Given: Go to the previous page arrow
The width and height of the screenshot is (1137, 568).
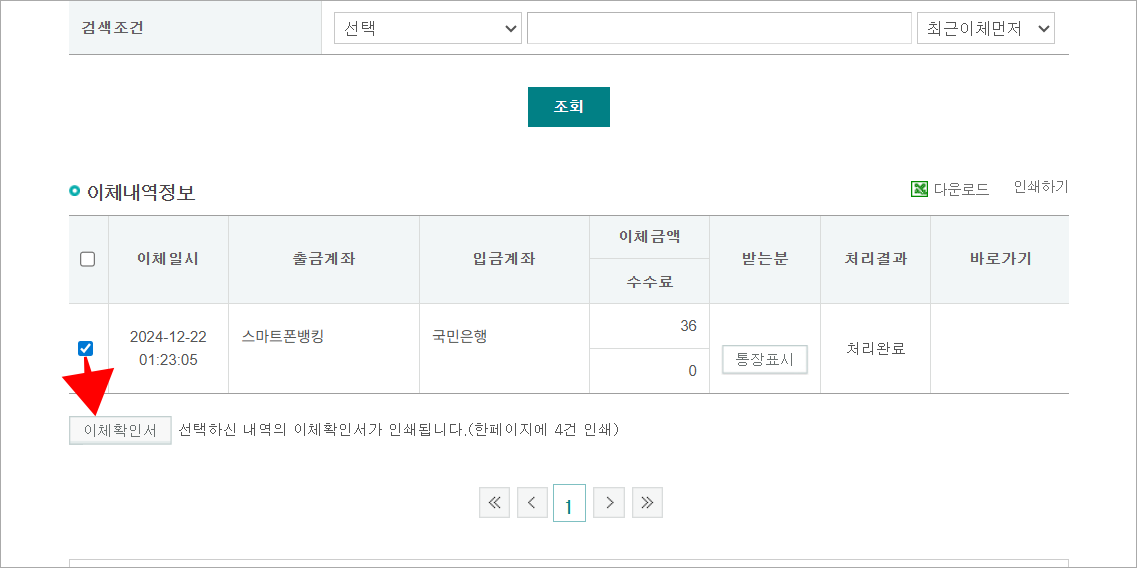Looking at the screenshot, I should (532, 502).
